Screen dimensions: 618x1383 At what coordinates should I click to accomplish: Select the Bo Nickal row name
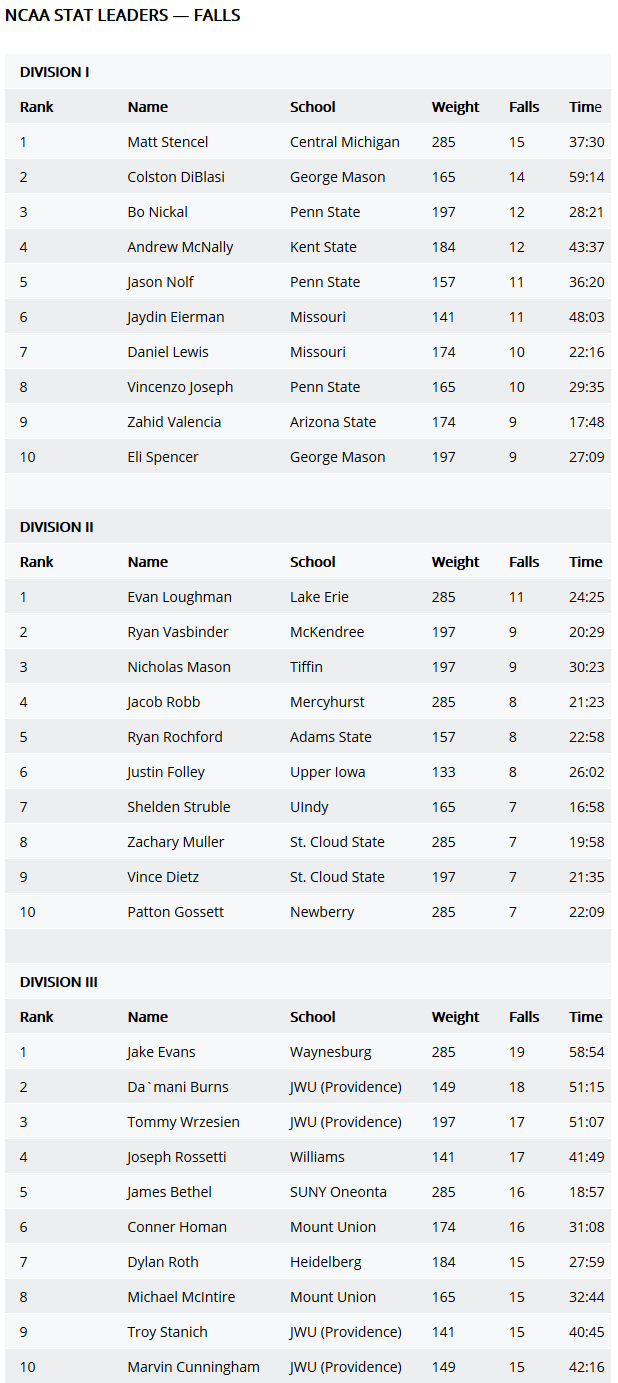pyautogui.click(x=157, y=212)
